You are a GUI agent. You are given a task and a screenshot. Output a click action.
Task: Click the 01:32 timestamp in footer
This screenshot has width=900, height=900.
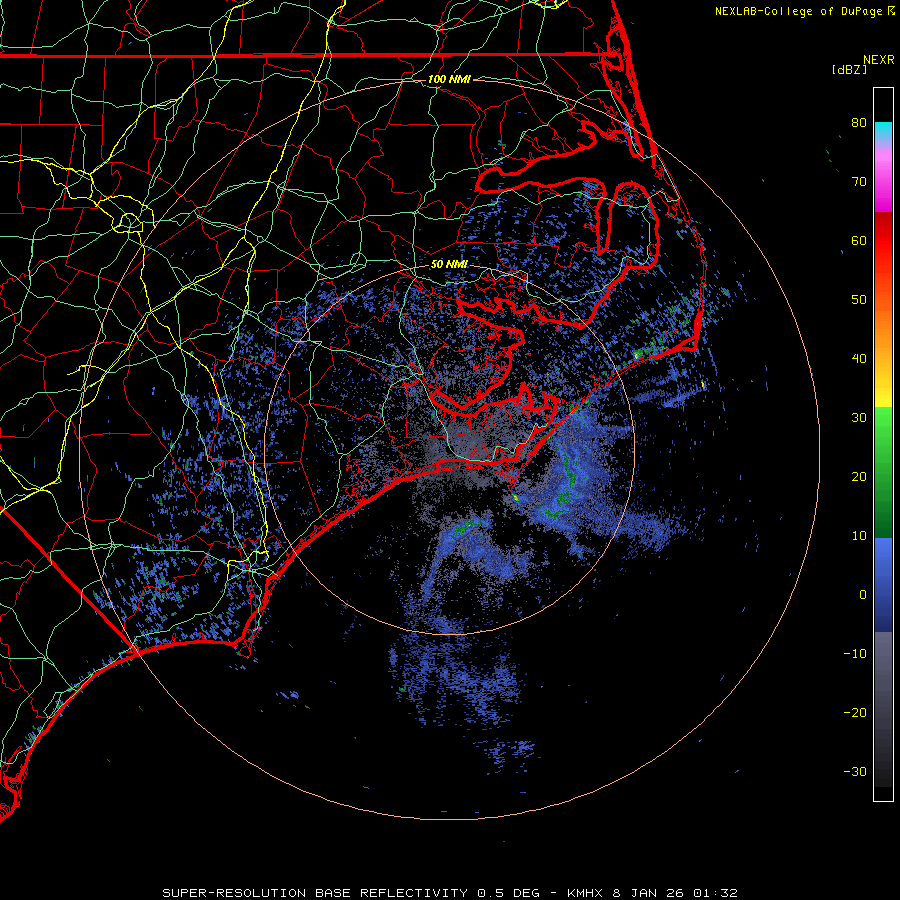(x=715, y=893)
